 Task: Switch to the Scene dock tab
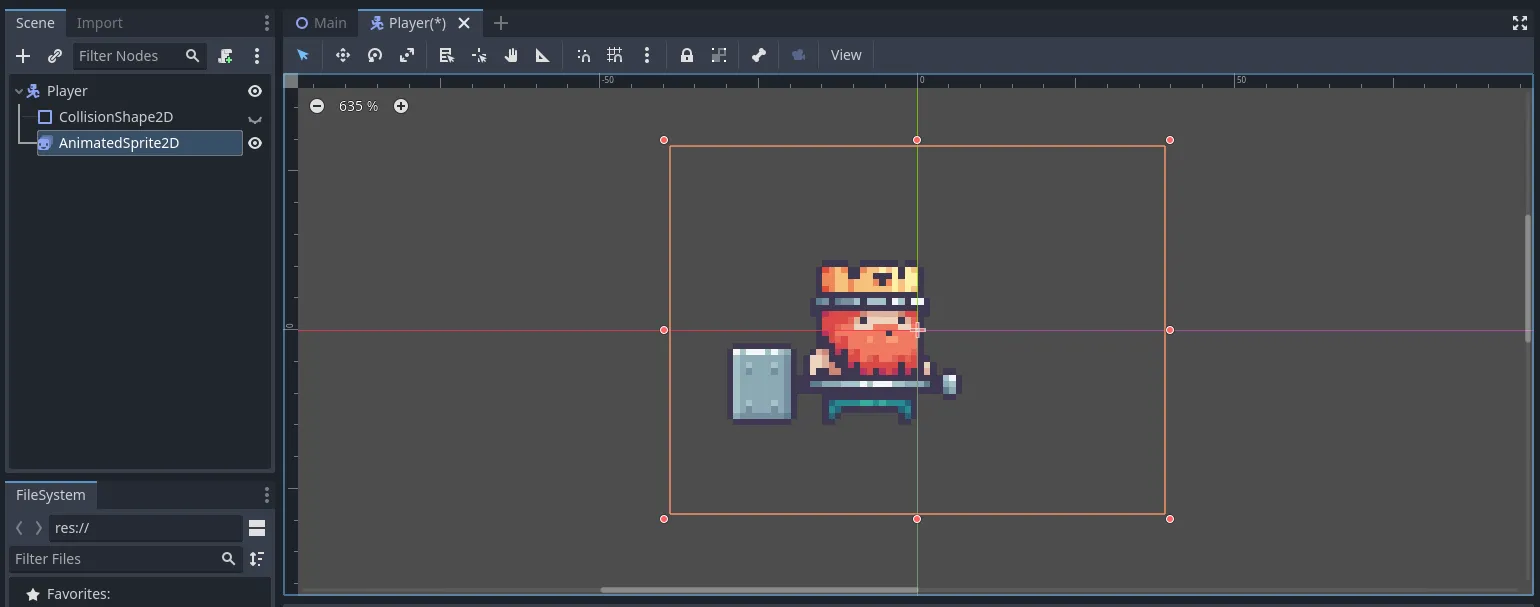35,23
